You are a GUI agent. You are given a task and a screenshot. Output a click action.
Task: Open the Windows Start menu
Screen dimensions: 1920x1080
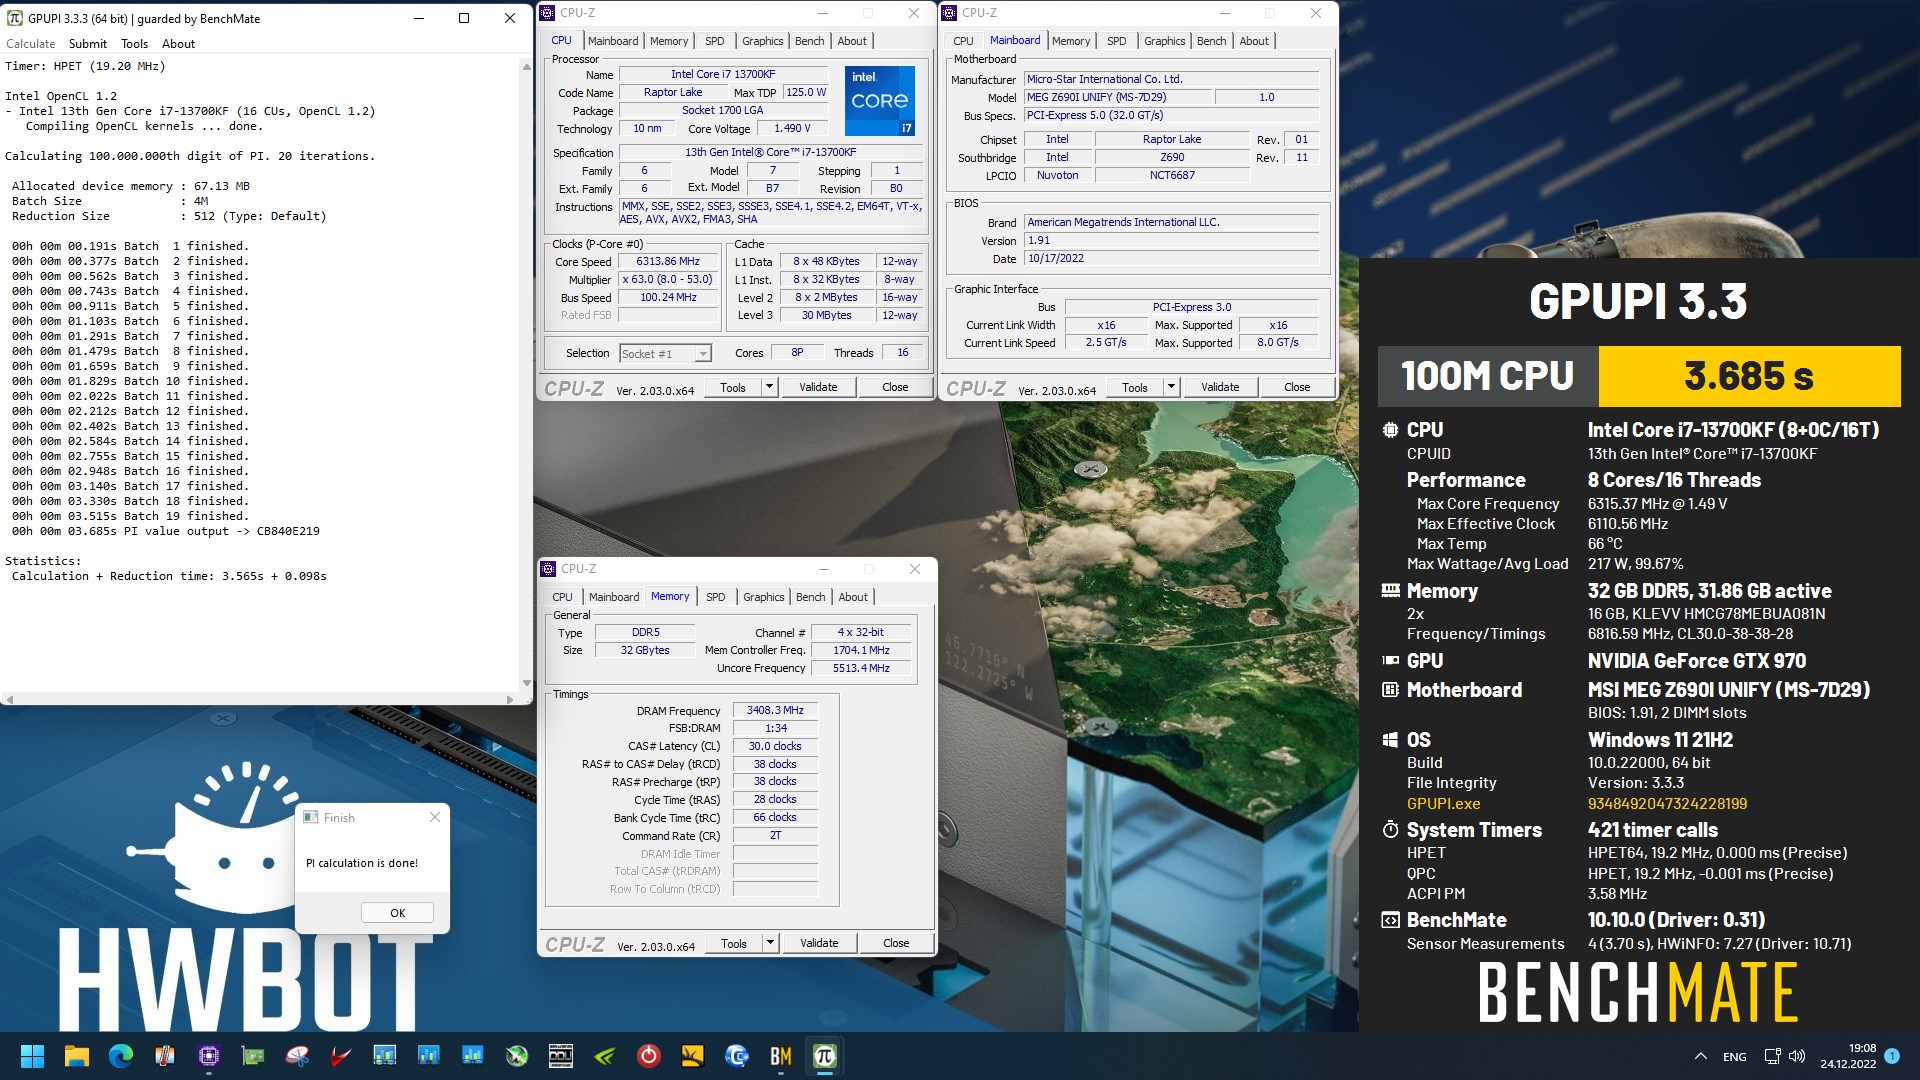click(x=32, y=1056)
